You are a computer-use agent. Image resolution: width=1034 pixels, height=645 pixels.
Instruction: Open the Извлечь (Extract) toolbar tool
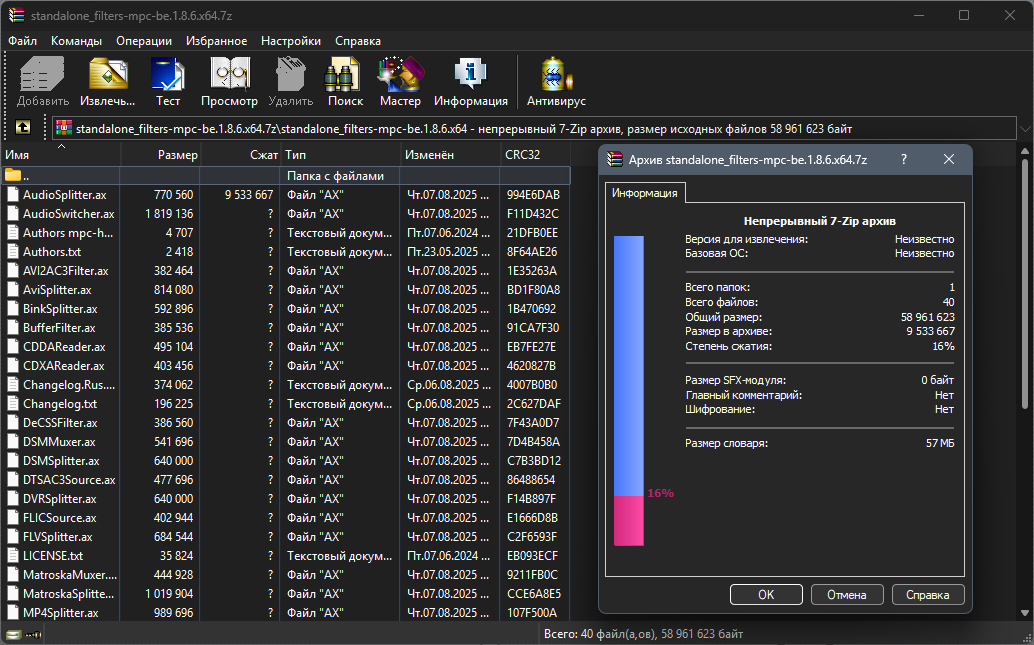tap(108, 73)
